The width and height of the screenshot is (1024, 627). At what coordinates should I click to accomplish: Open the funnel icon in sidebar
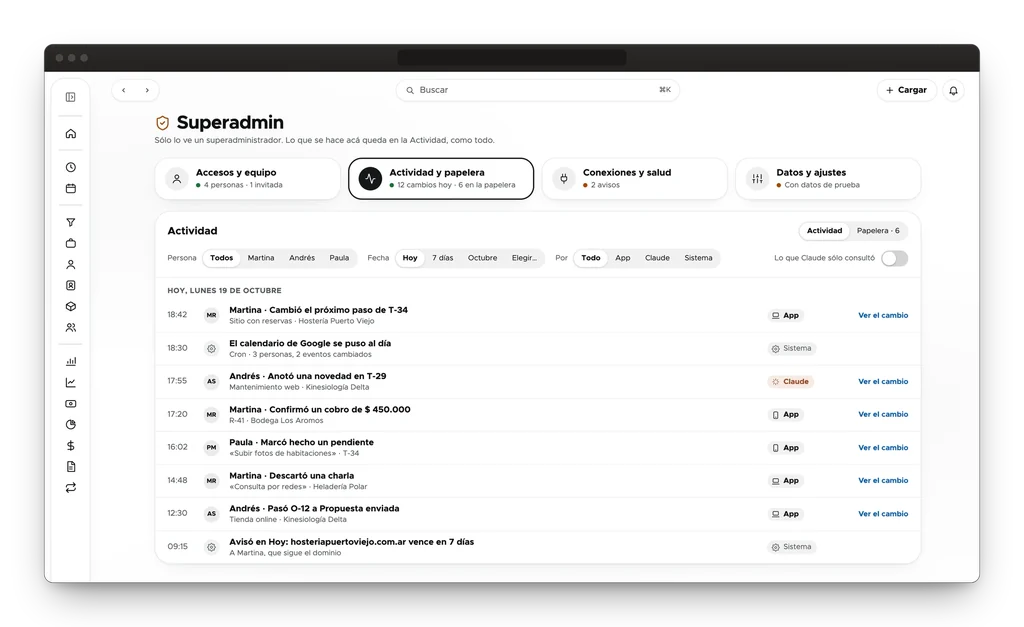pos(71,223)
